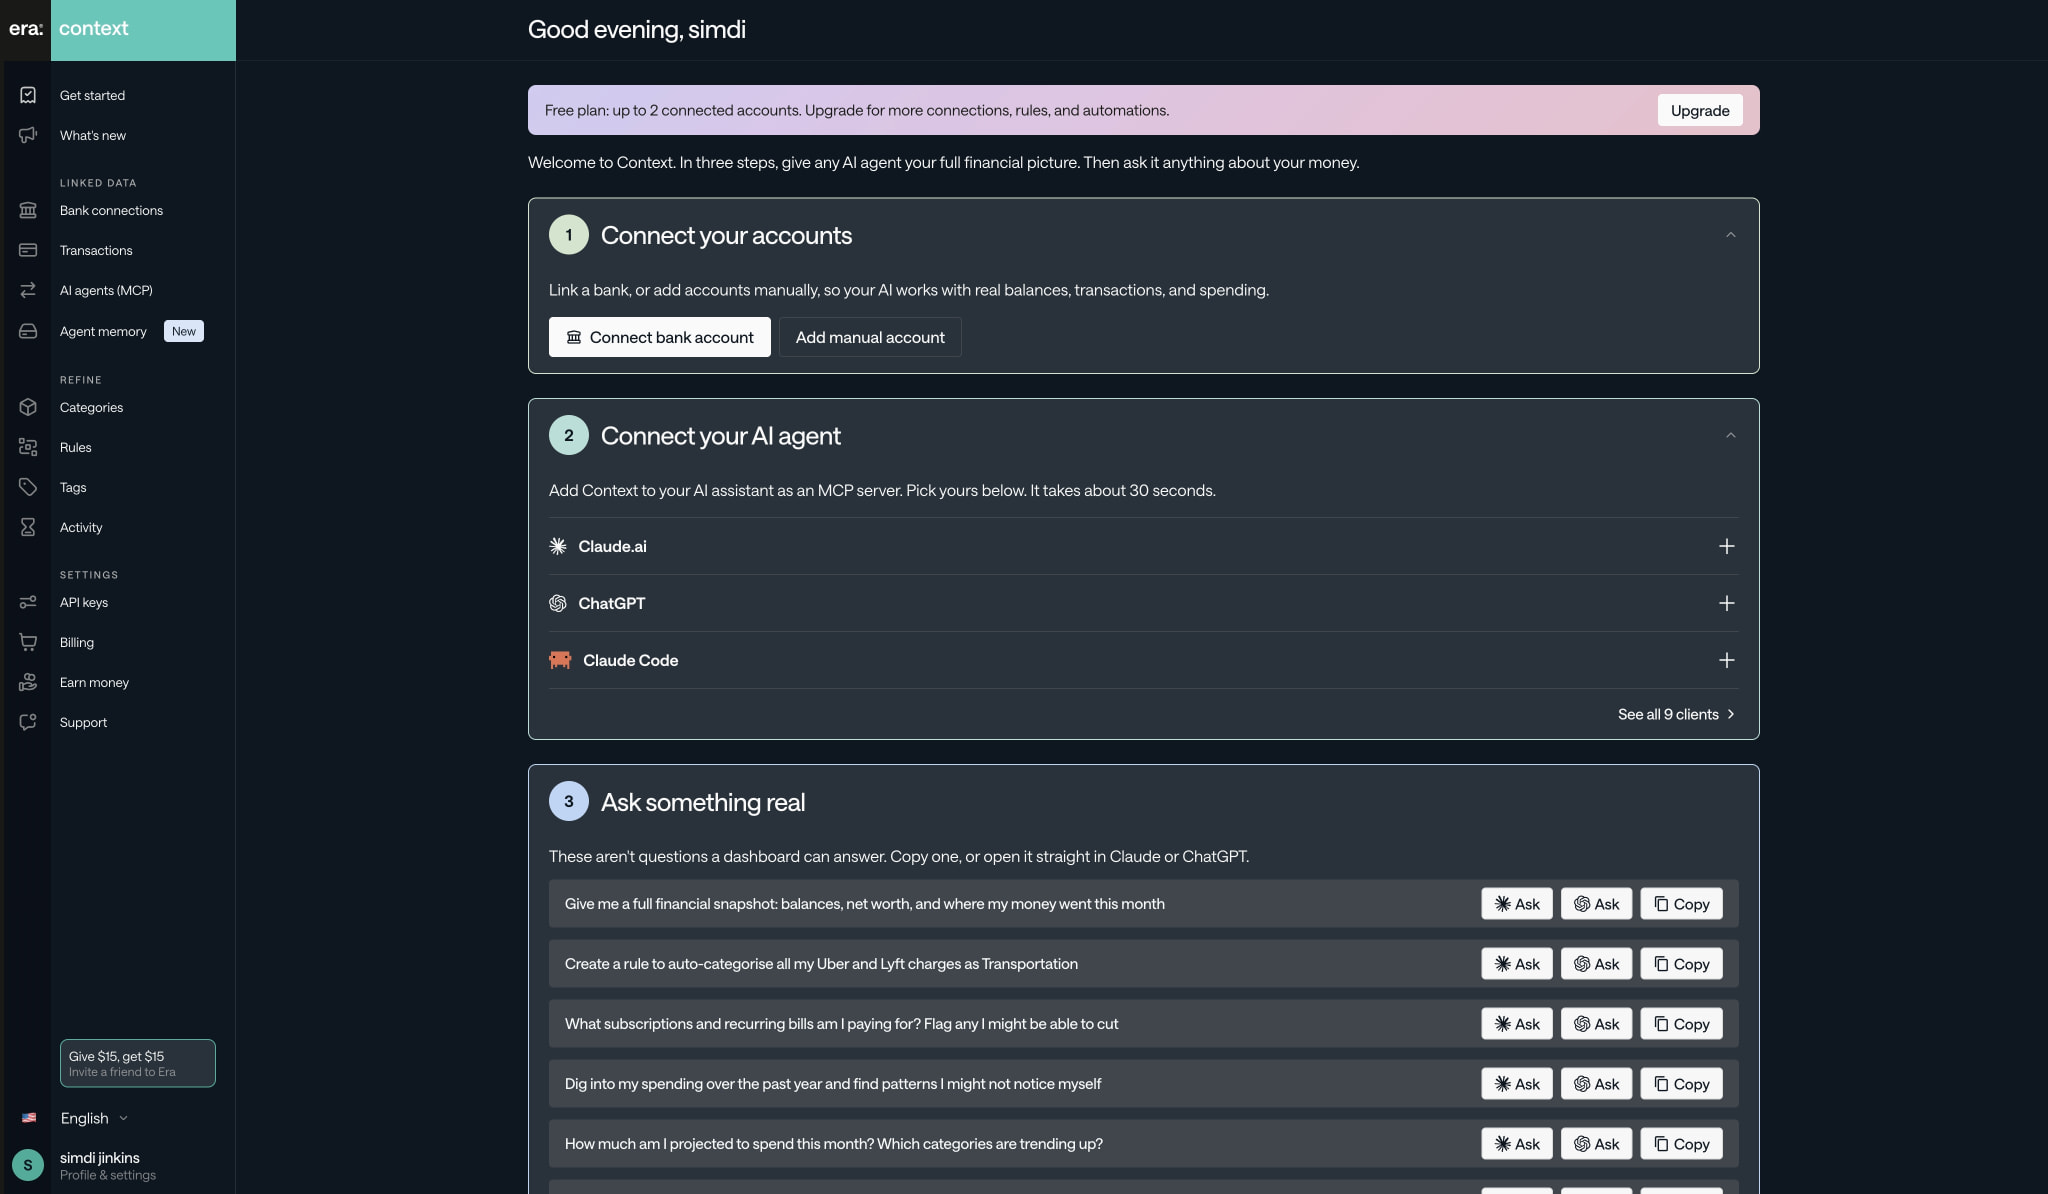Click the Earn money hand icon

(x=28, y=682)
